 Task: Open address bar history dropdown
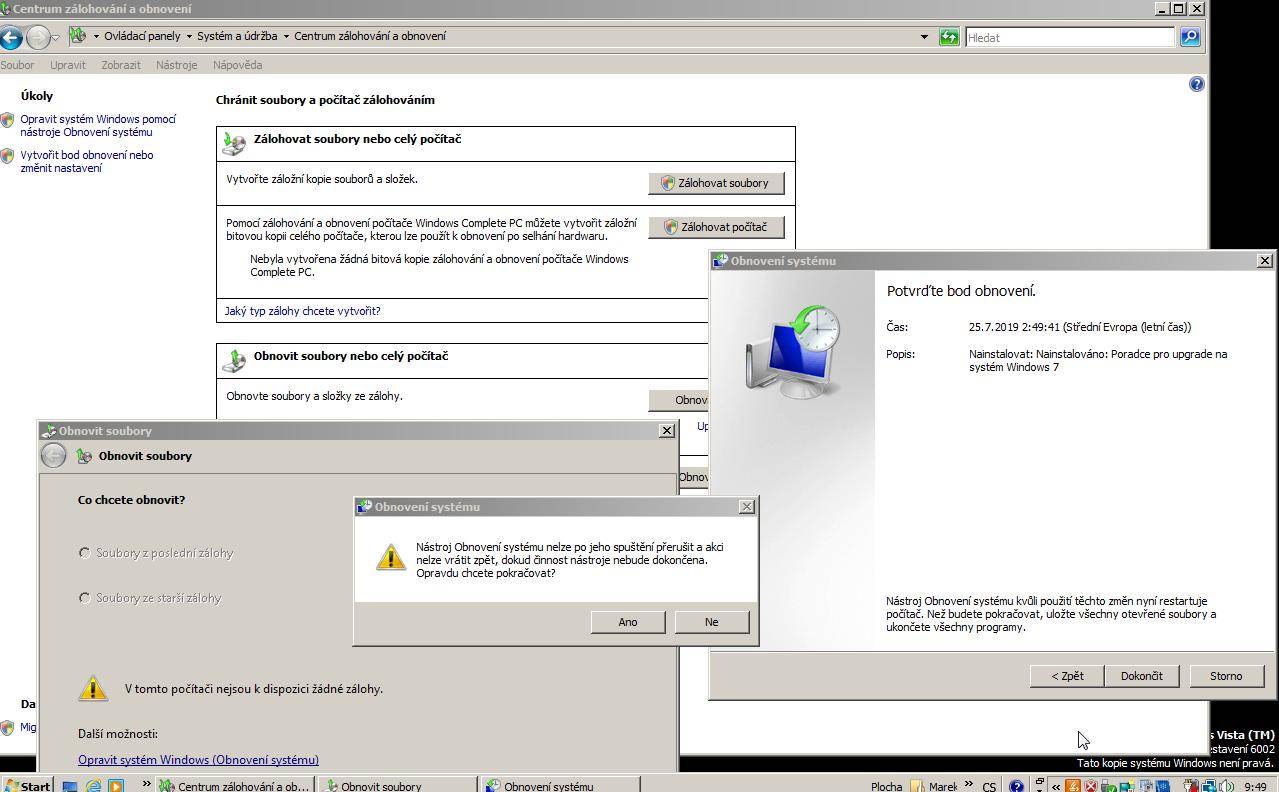pyautogui.click(x=924, y=37)
